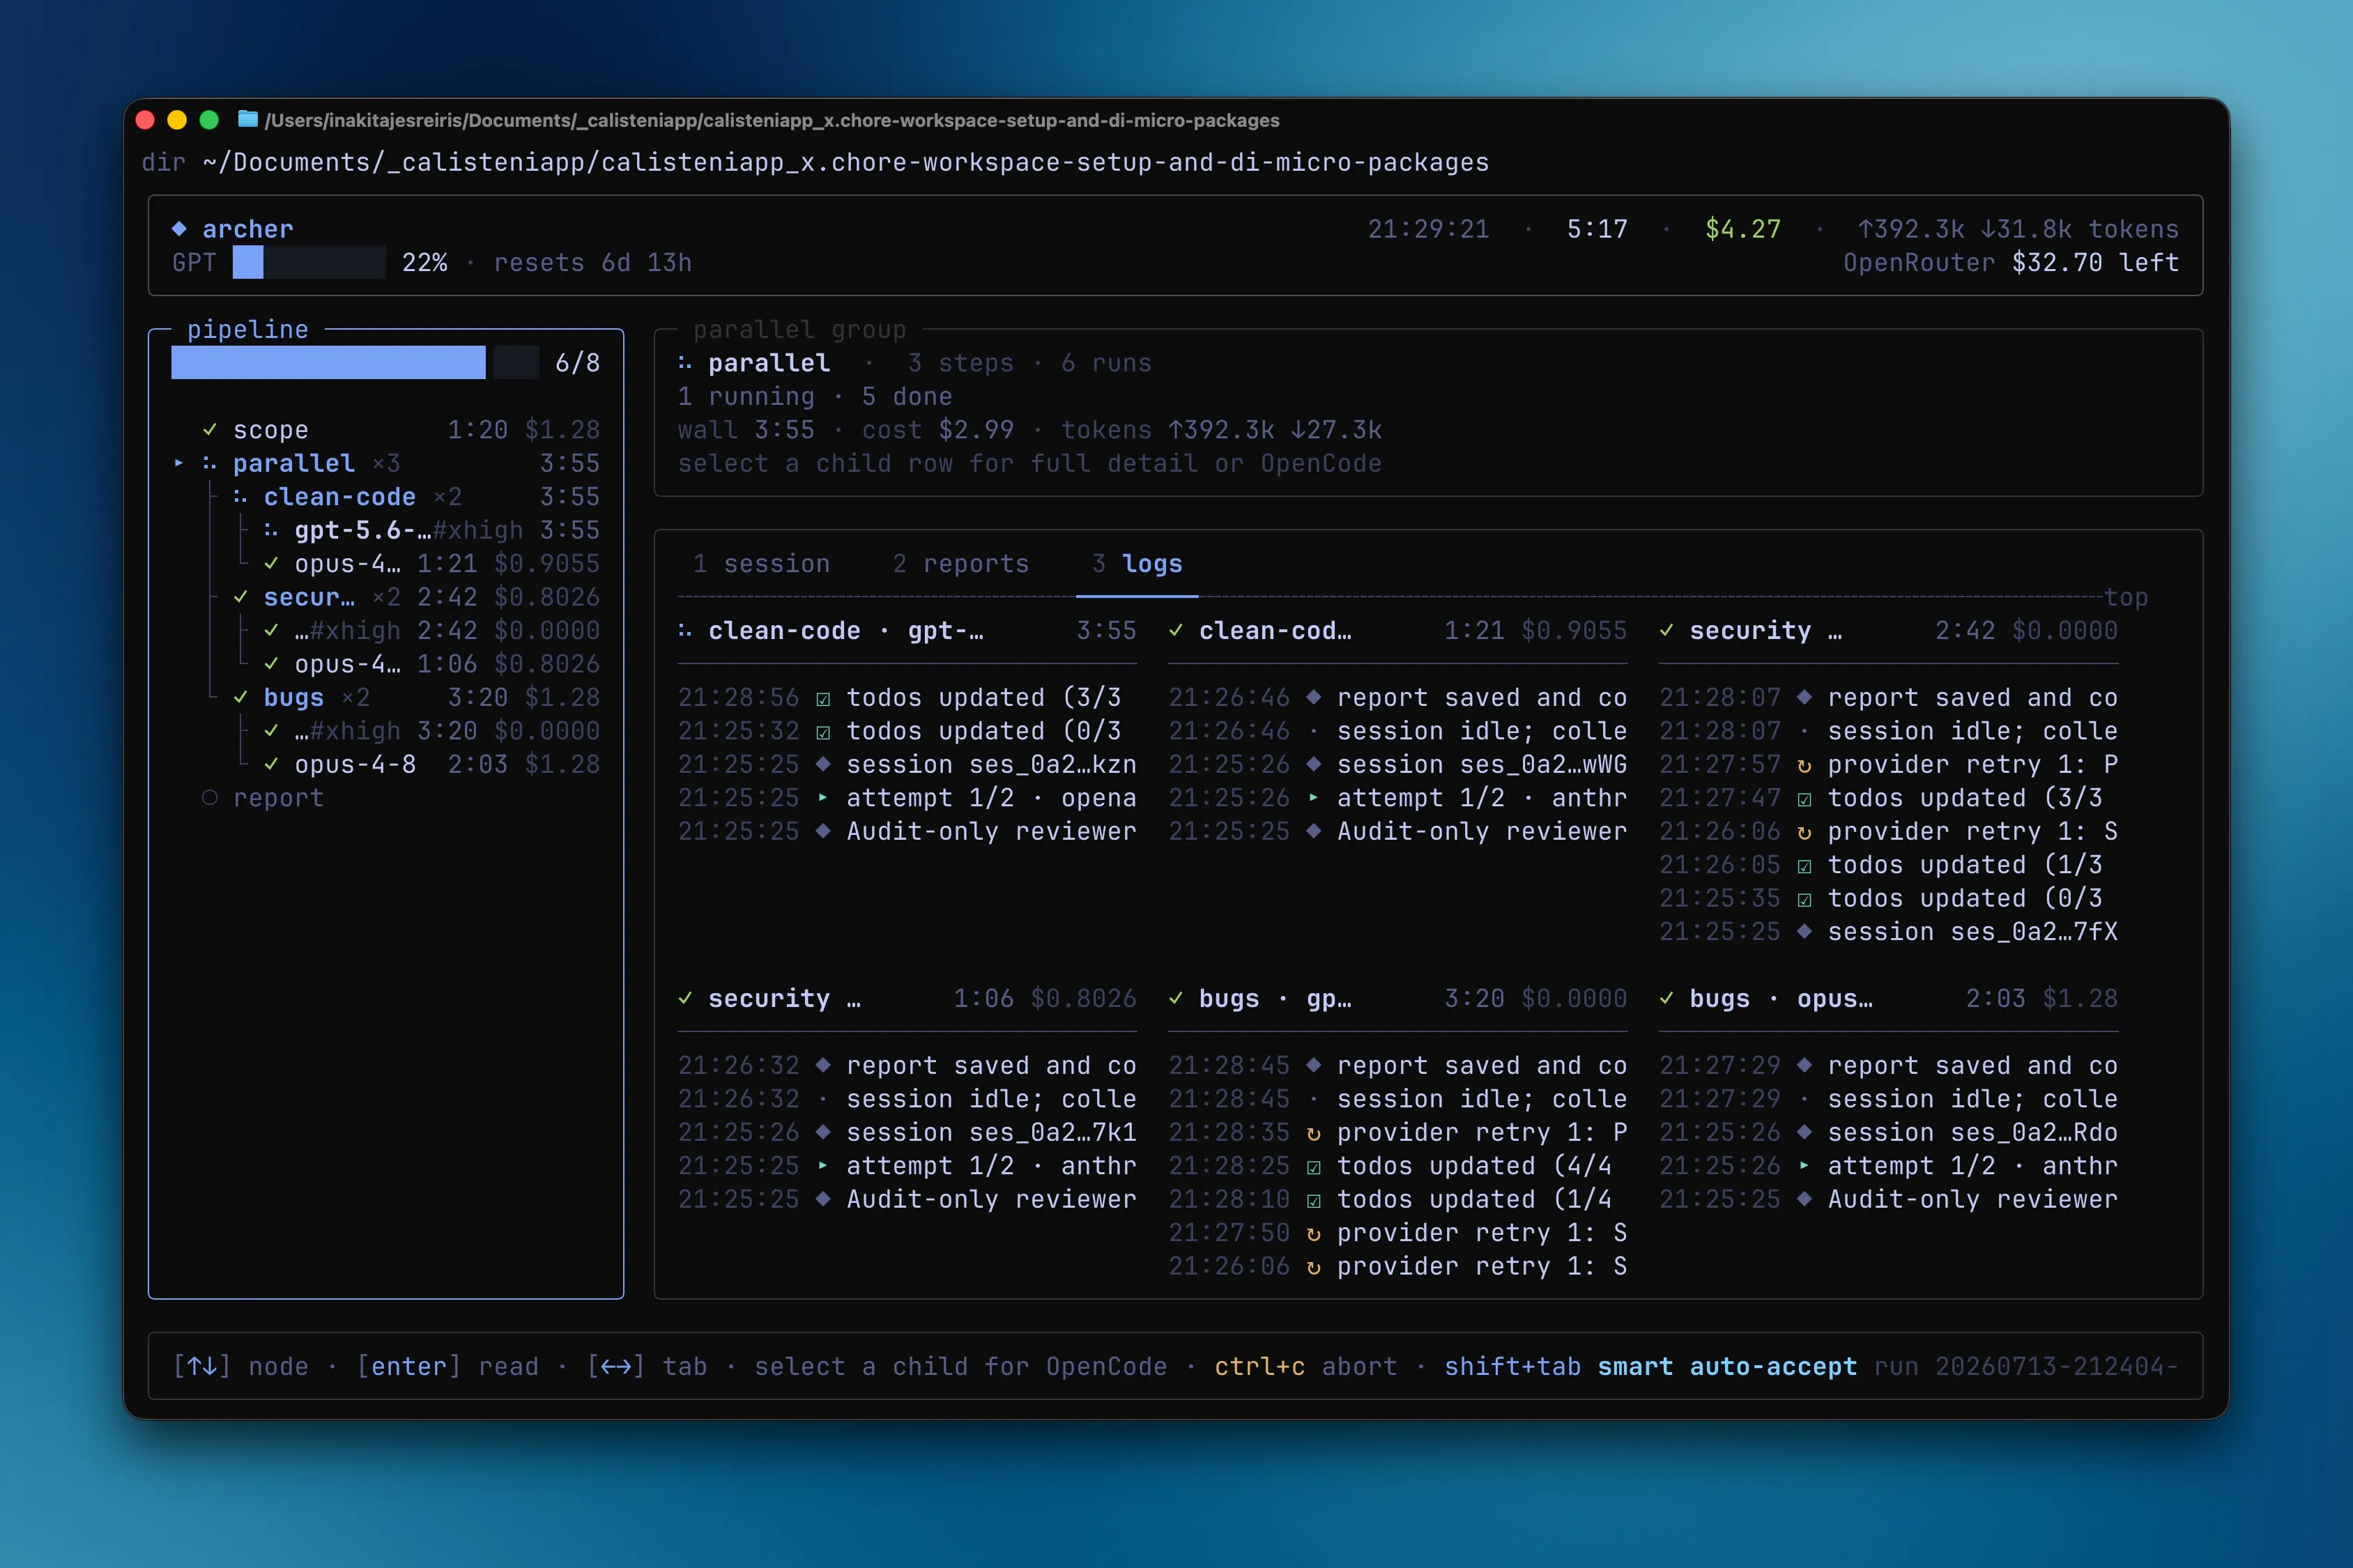
Task: Click the checkmark icon beside scope
Action: pyautogui.click(x=210, y=430)
